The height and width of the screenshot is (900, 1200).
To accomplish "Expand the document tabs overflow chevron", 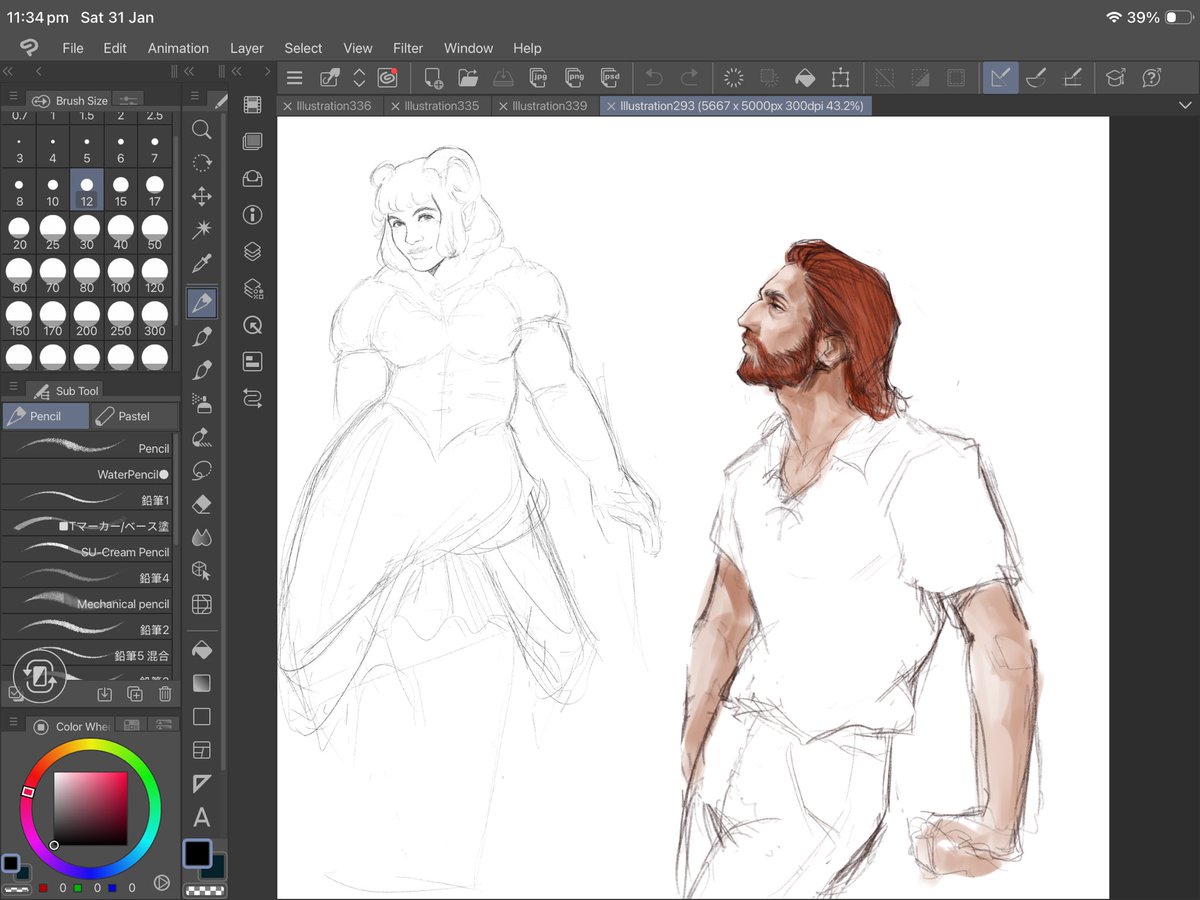I will pyautogui.click(x=1185, y=106).
